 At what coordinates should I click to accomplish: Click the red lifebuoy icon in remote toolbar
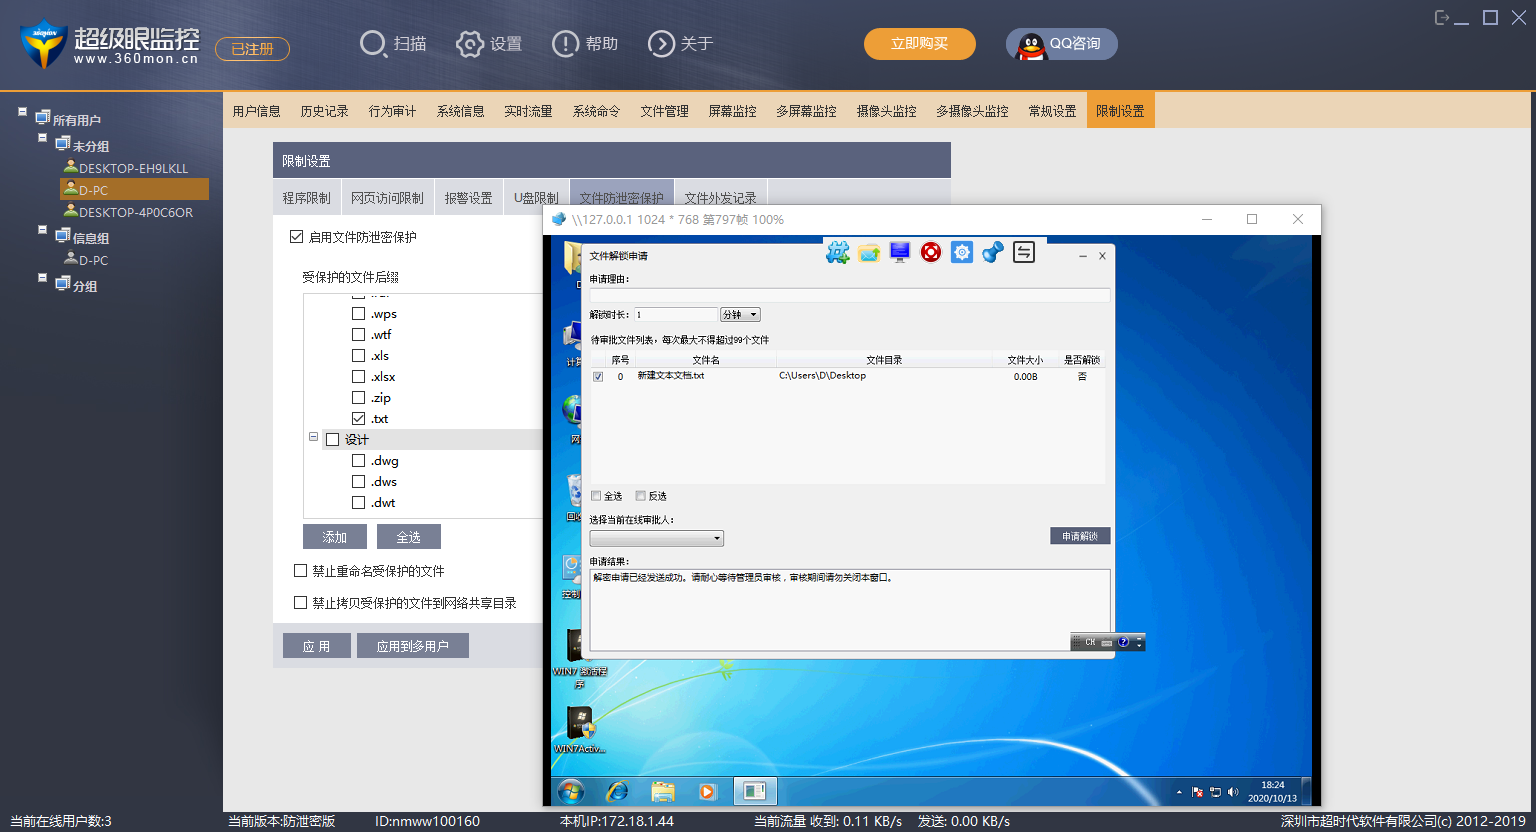931,252
